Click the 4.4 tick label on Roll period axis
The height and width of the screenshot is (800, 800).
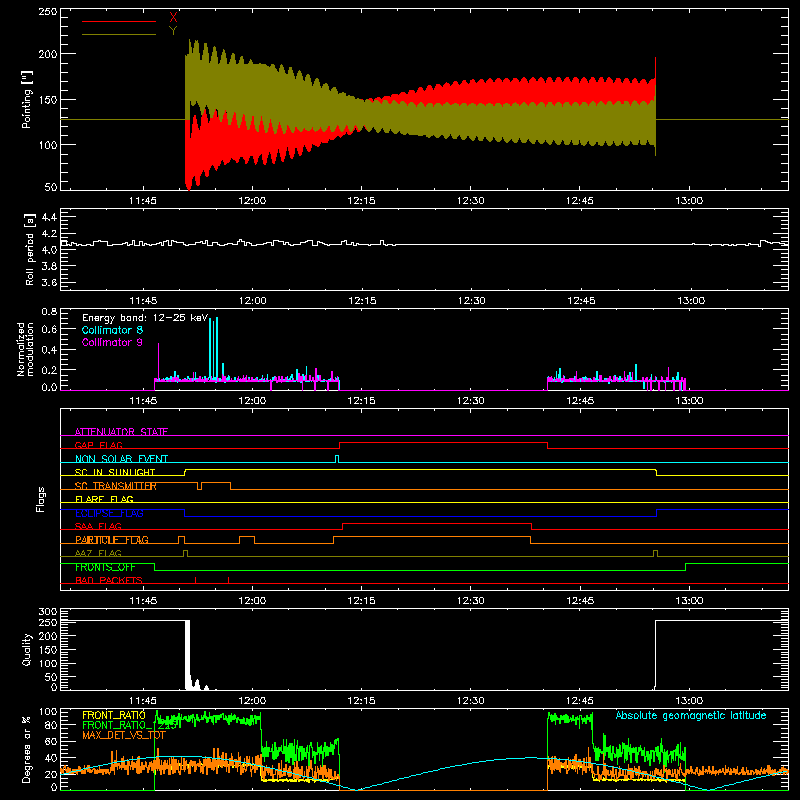48,217
